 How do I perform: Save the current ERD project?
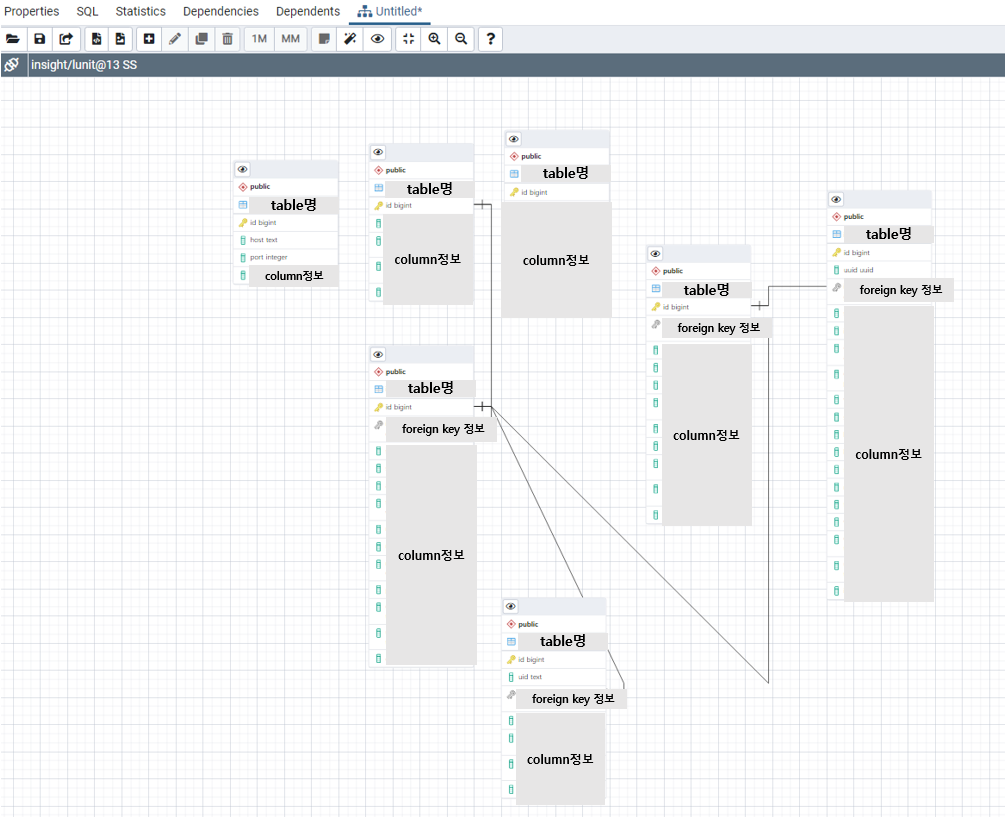39,38
